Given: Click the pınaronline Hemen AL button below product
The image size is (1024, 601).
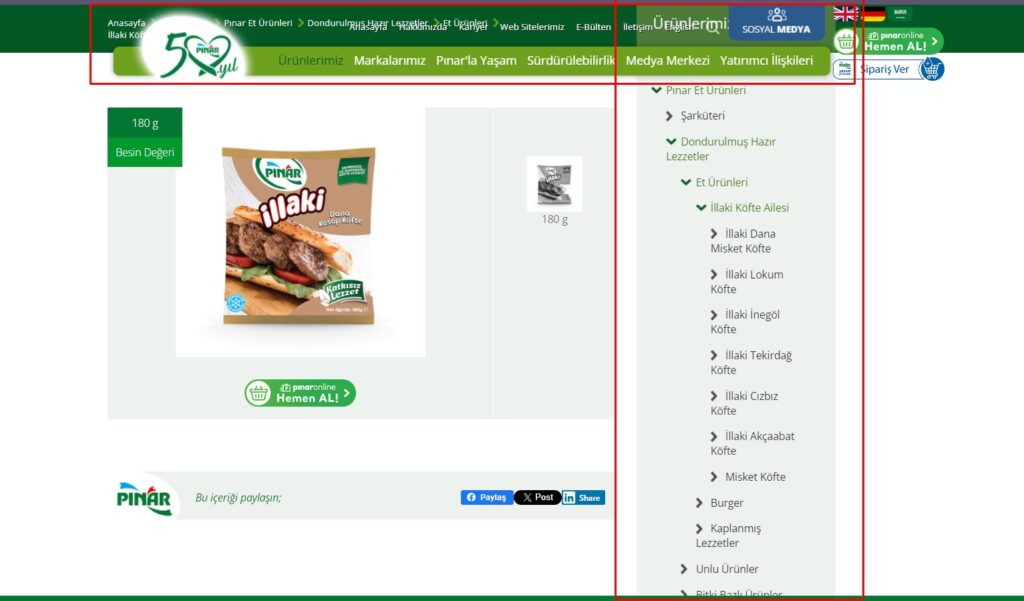Looking at the screenshot, I should (x=300, y=393).
